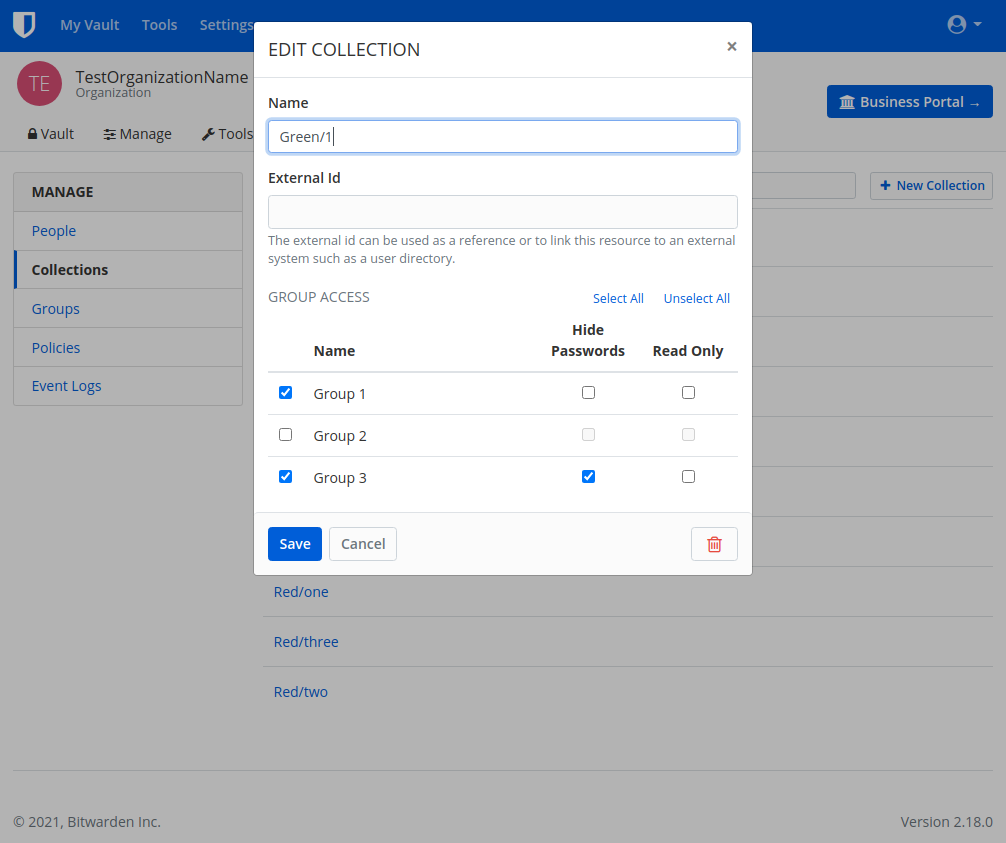
Task: Click Unselect All group access
Action: 696,298
